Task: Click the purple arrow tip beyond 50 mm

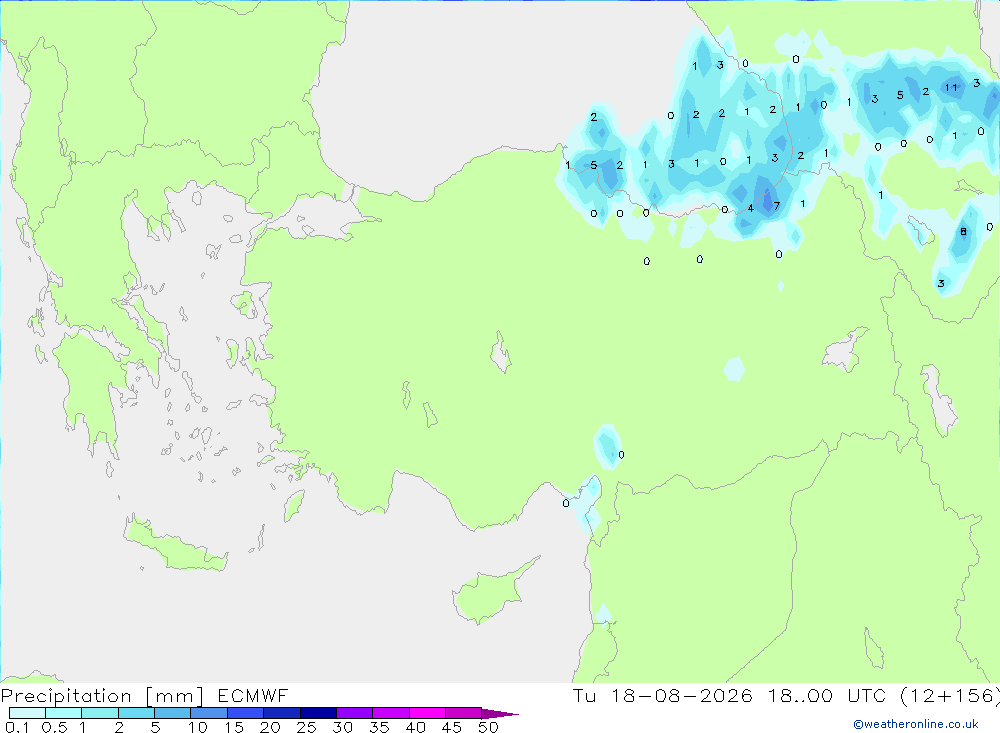Action: pos(500,714)
